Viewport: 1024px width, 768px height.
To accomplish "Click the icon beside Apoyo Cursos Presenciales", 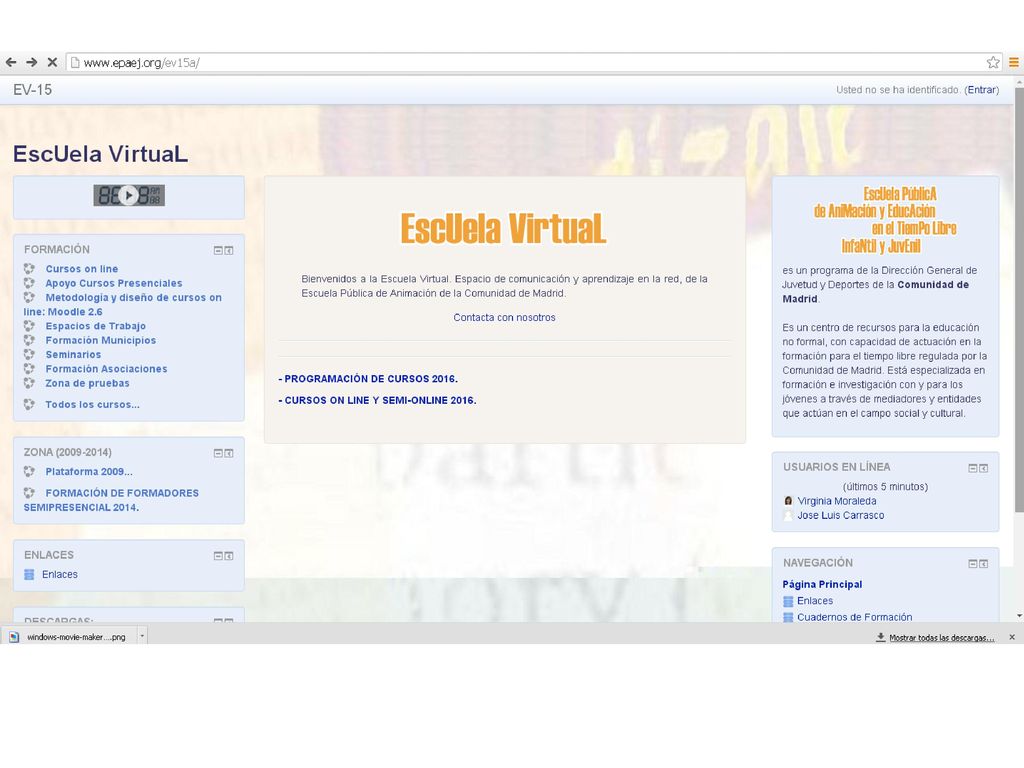I will click(29, 283).
